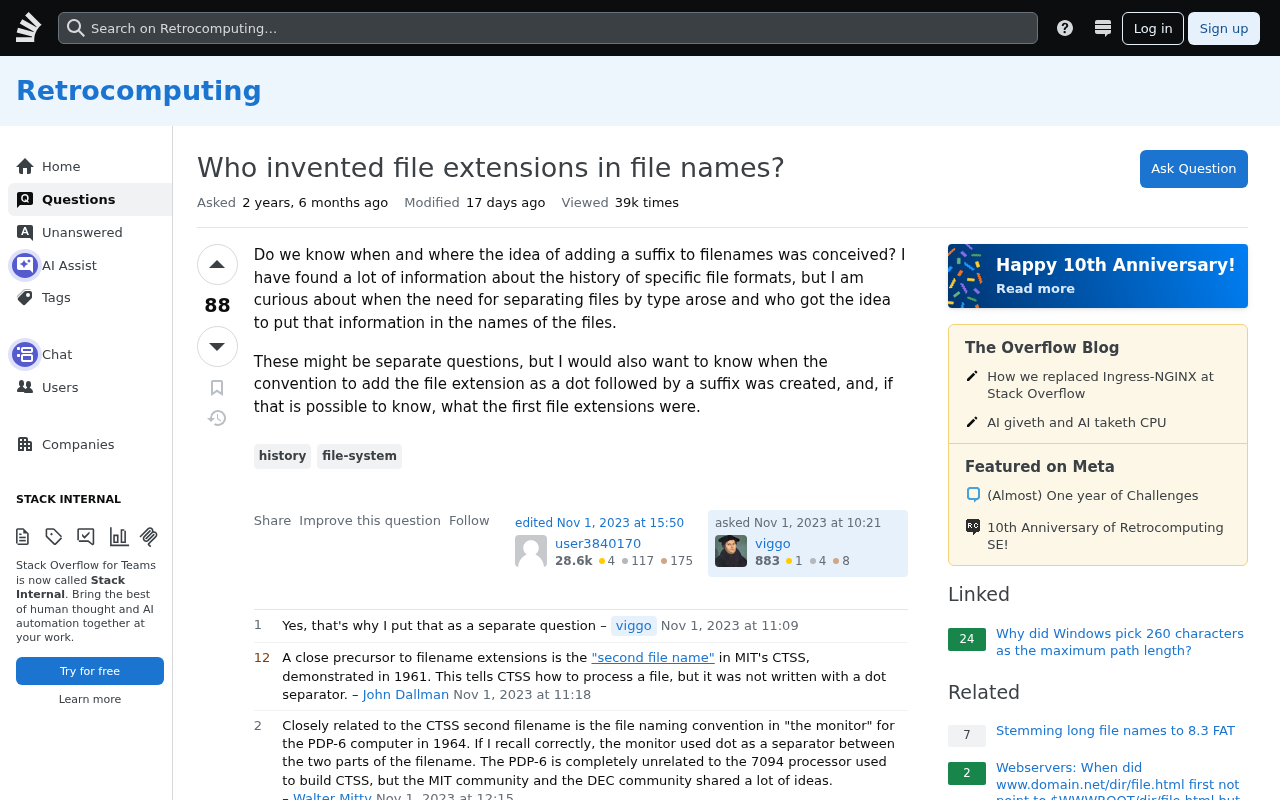This screenshot has height=800, width=1280.
Task: Open the Tags page
Action: click(x=90, y=297)
